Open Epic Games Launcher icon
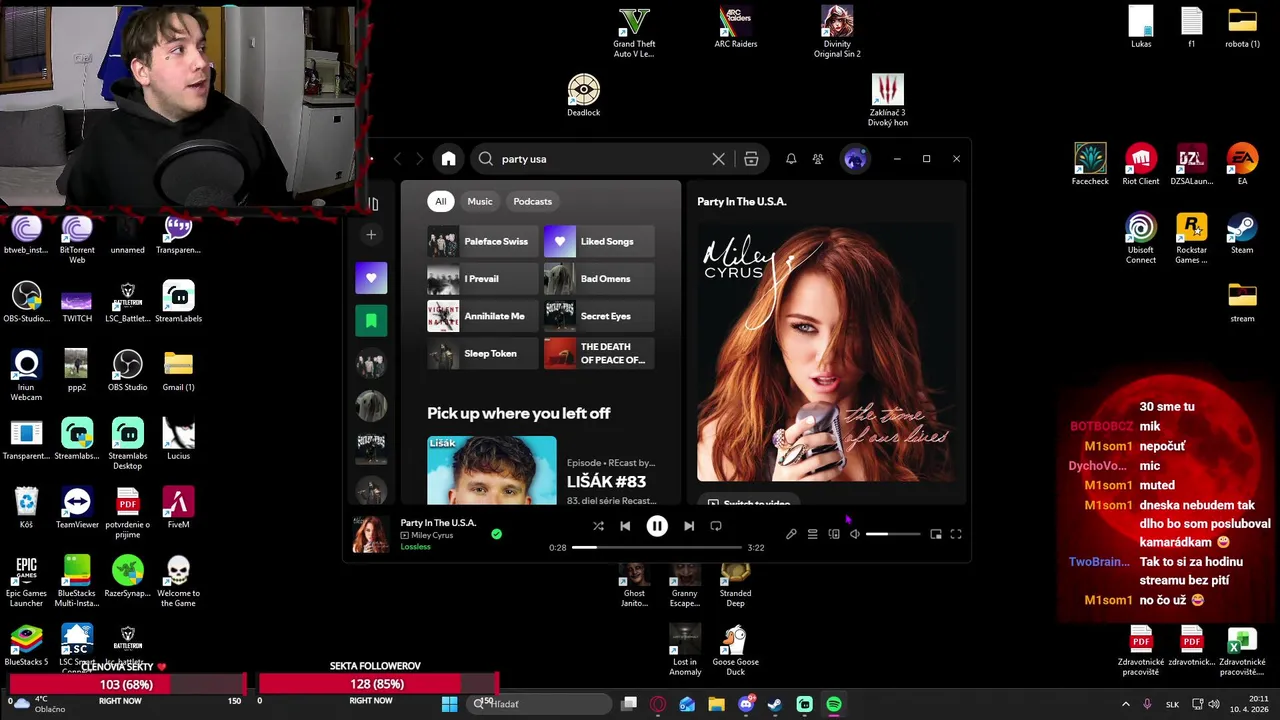The image size is (1280, 720). pyautogui.click(x=26, y=582)
